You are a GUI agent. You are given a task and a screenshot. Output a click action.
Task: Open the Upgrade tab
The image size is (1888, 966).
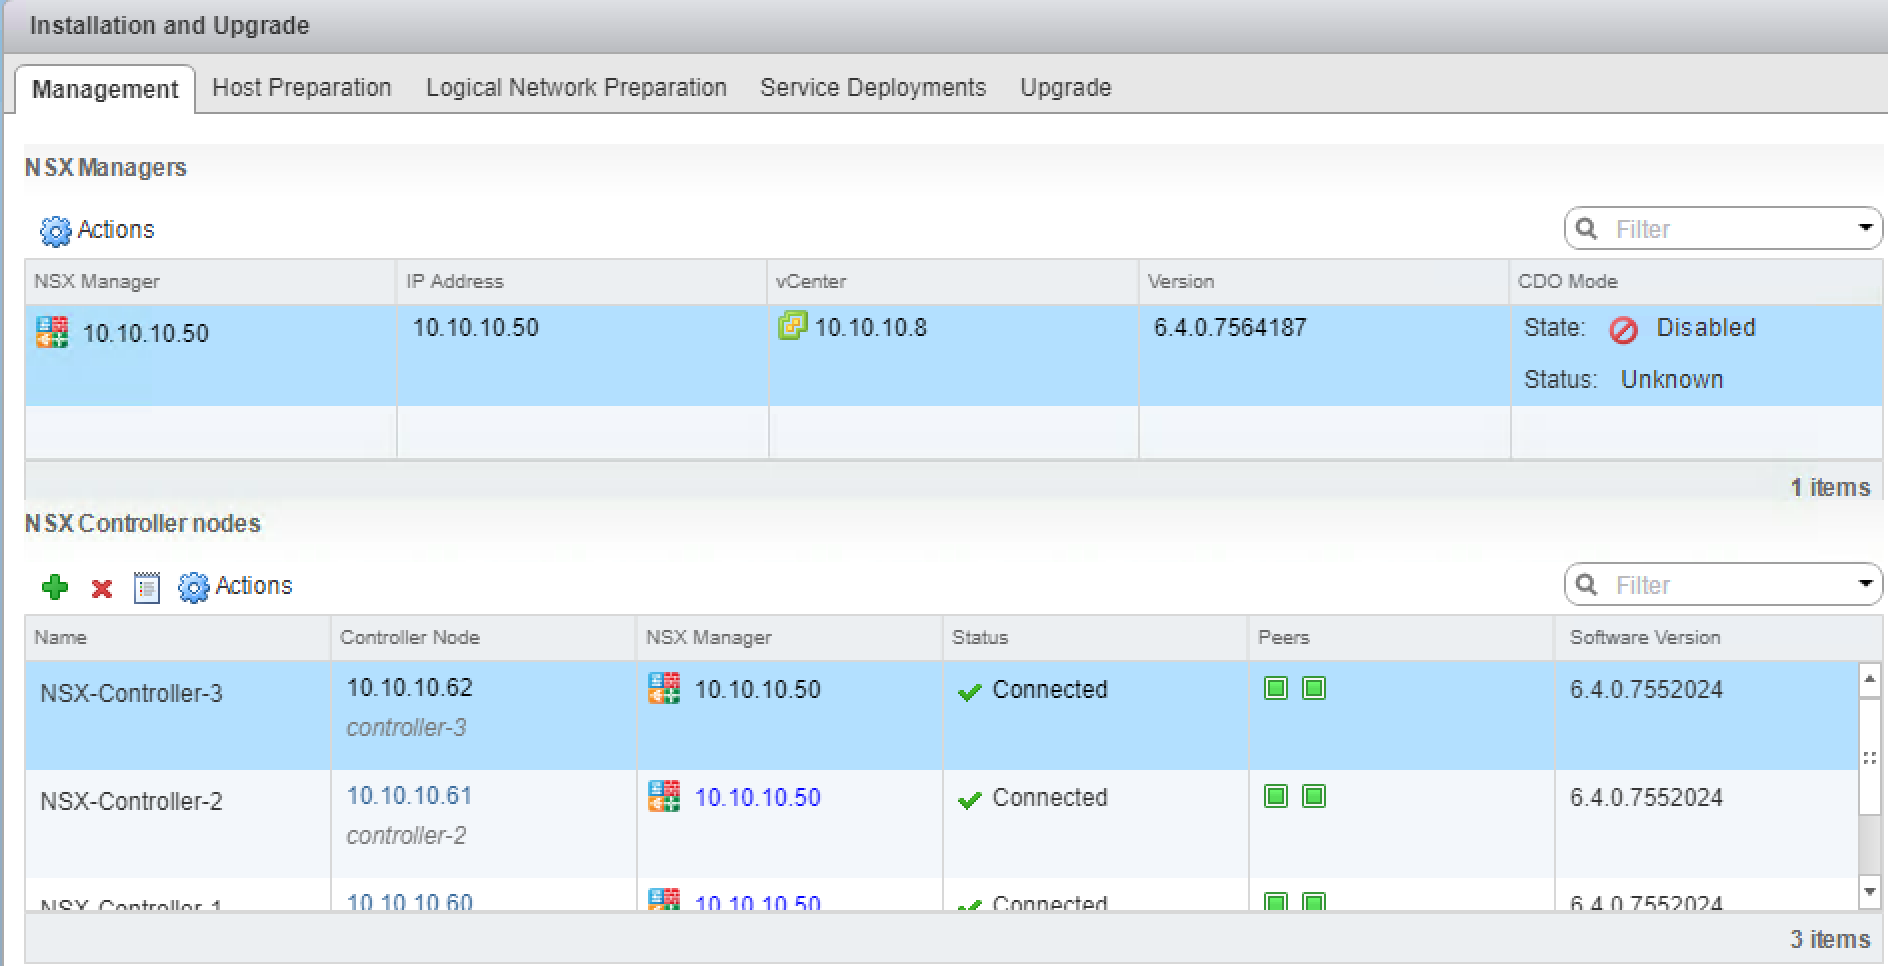tap(1065, 88)
